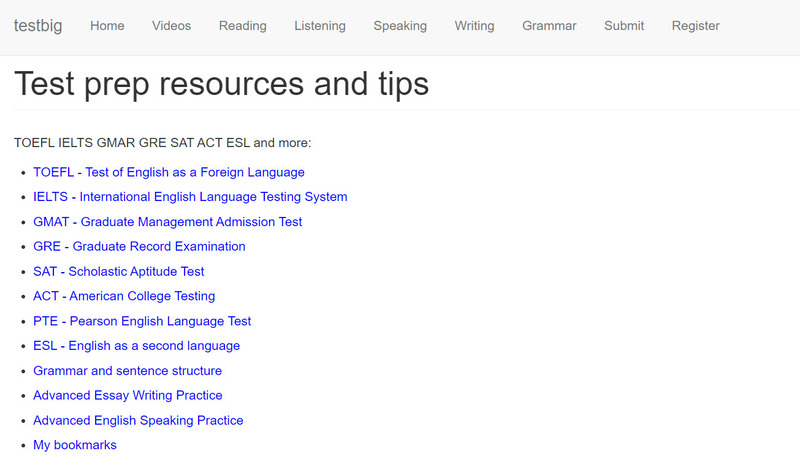
Task: Open the My bookmarks link
Action: pyautogui.click(x=74, y=445)
